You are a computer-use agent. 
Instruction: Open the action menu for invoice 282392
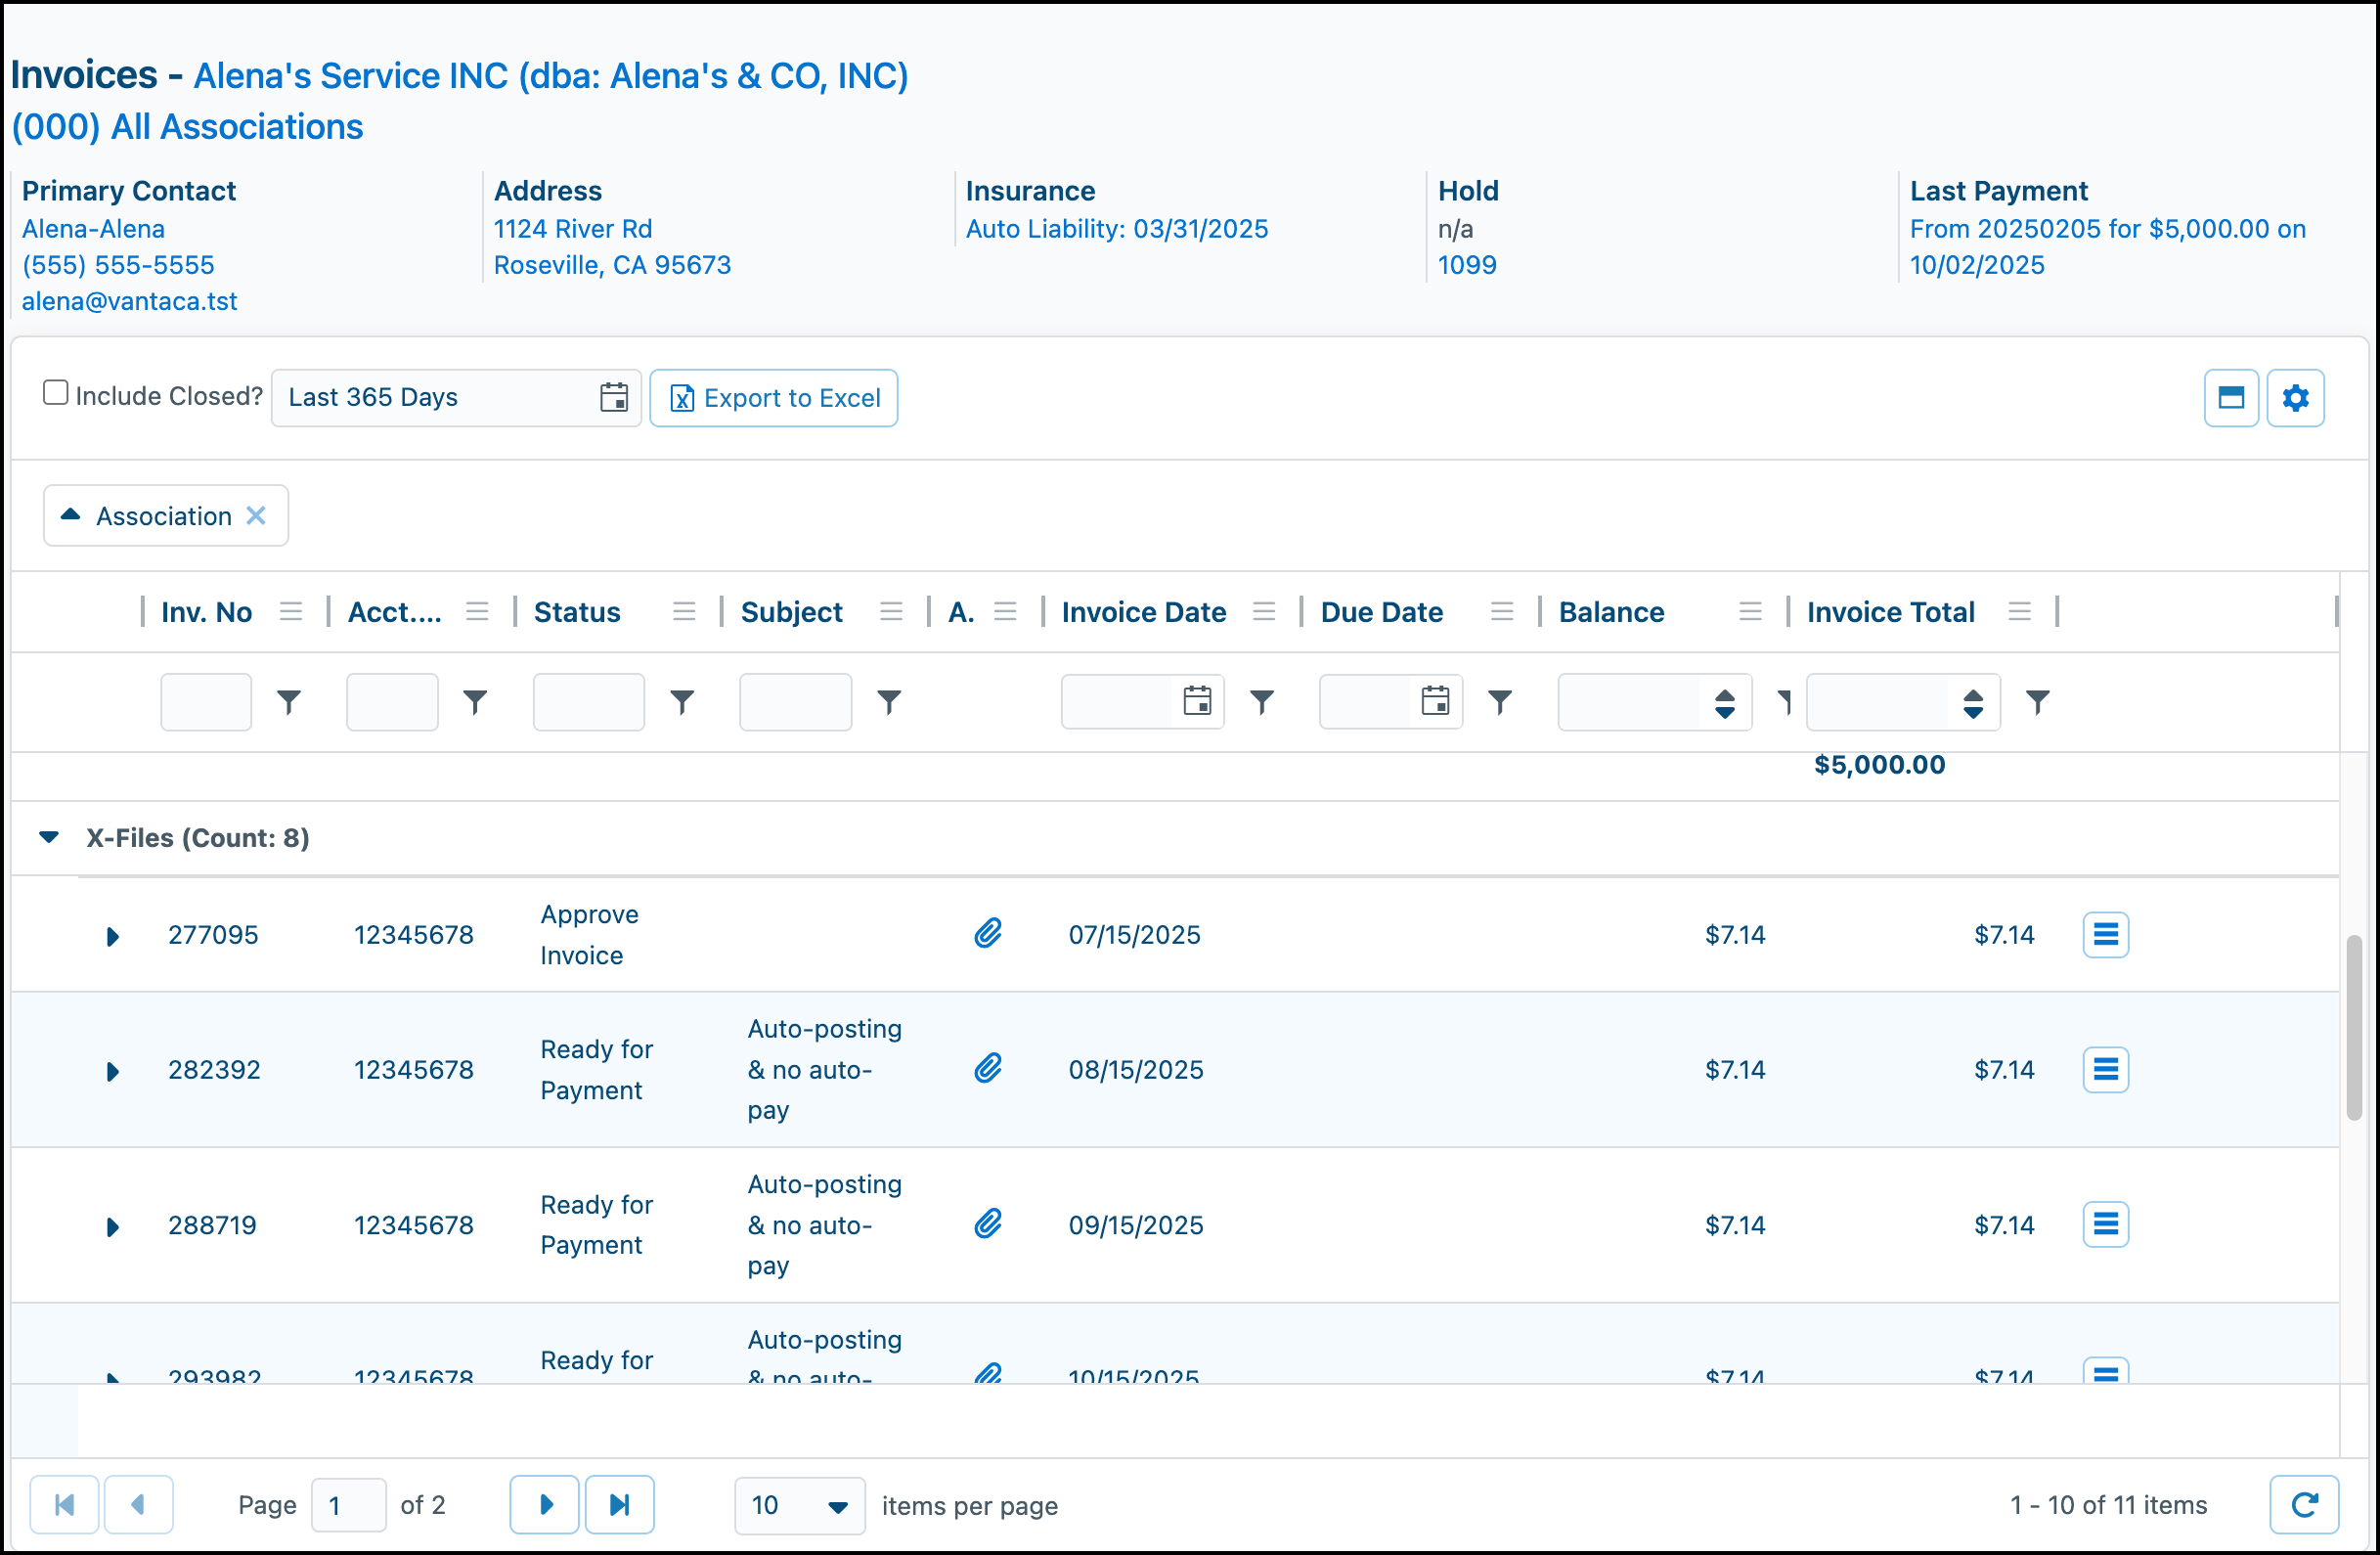click(x=2105, y=1070)
